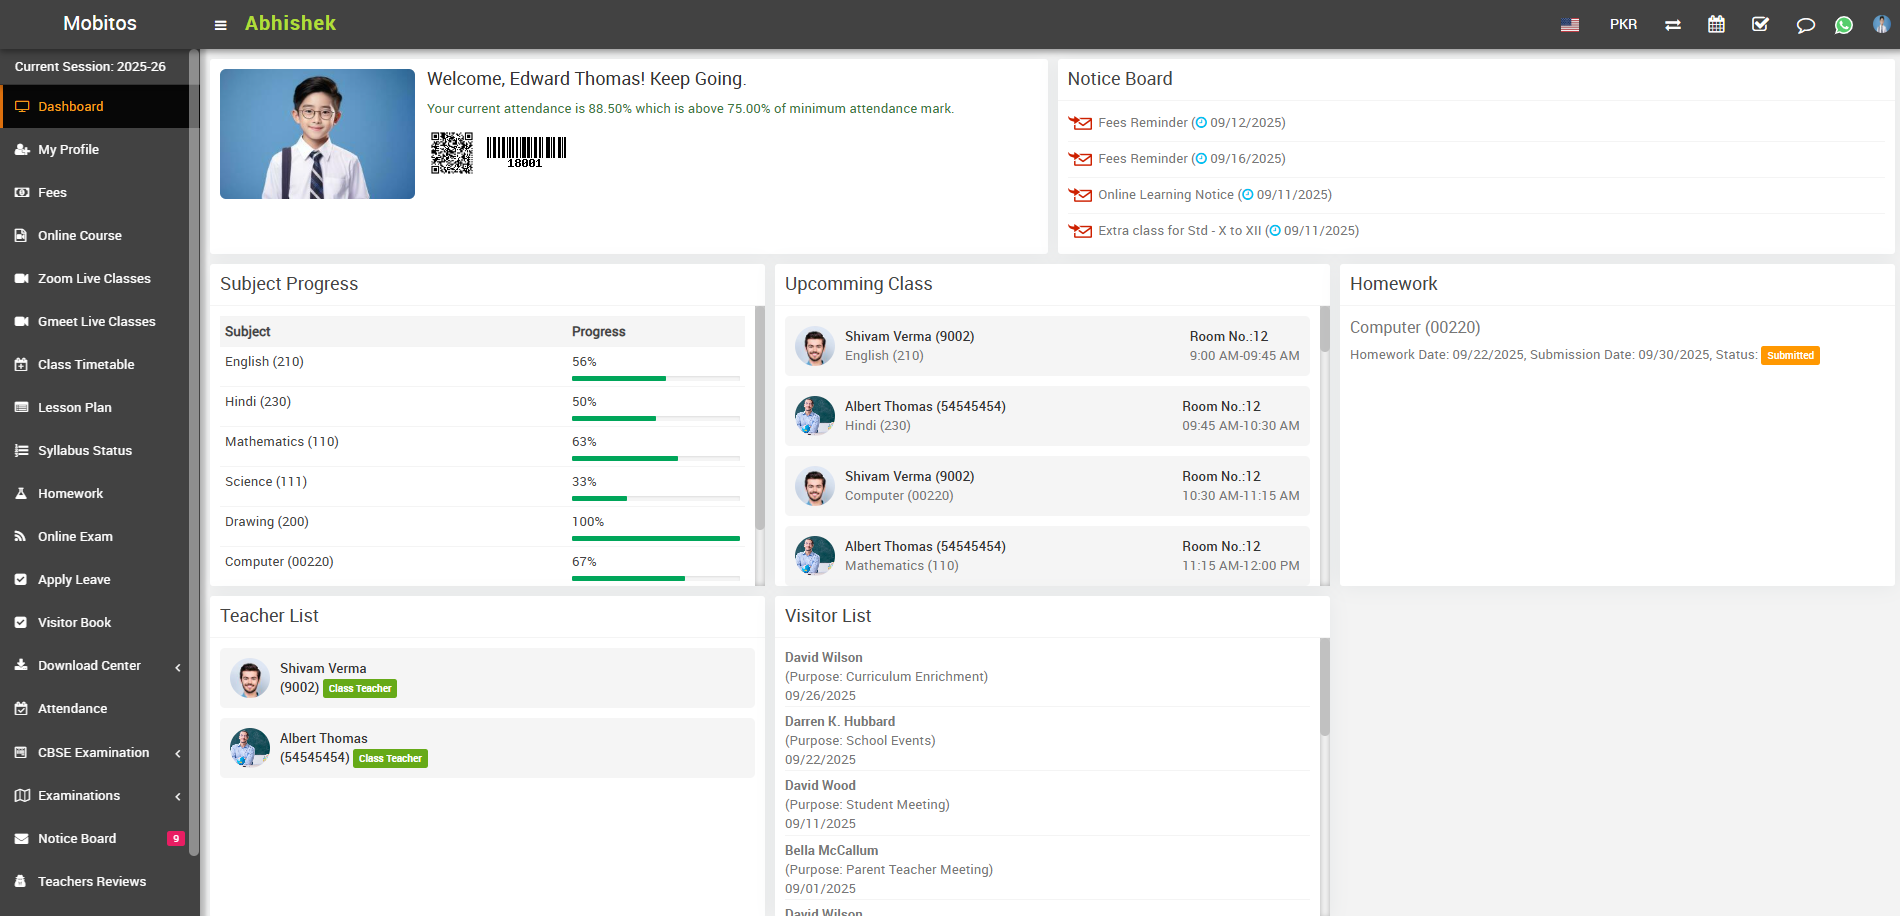
Task: Open Zoom Live Classes menu item
Action: click(94, 279)
